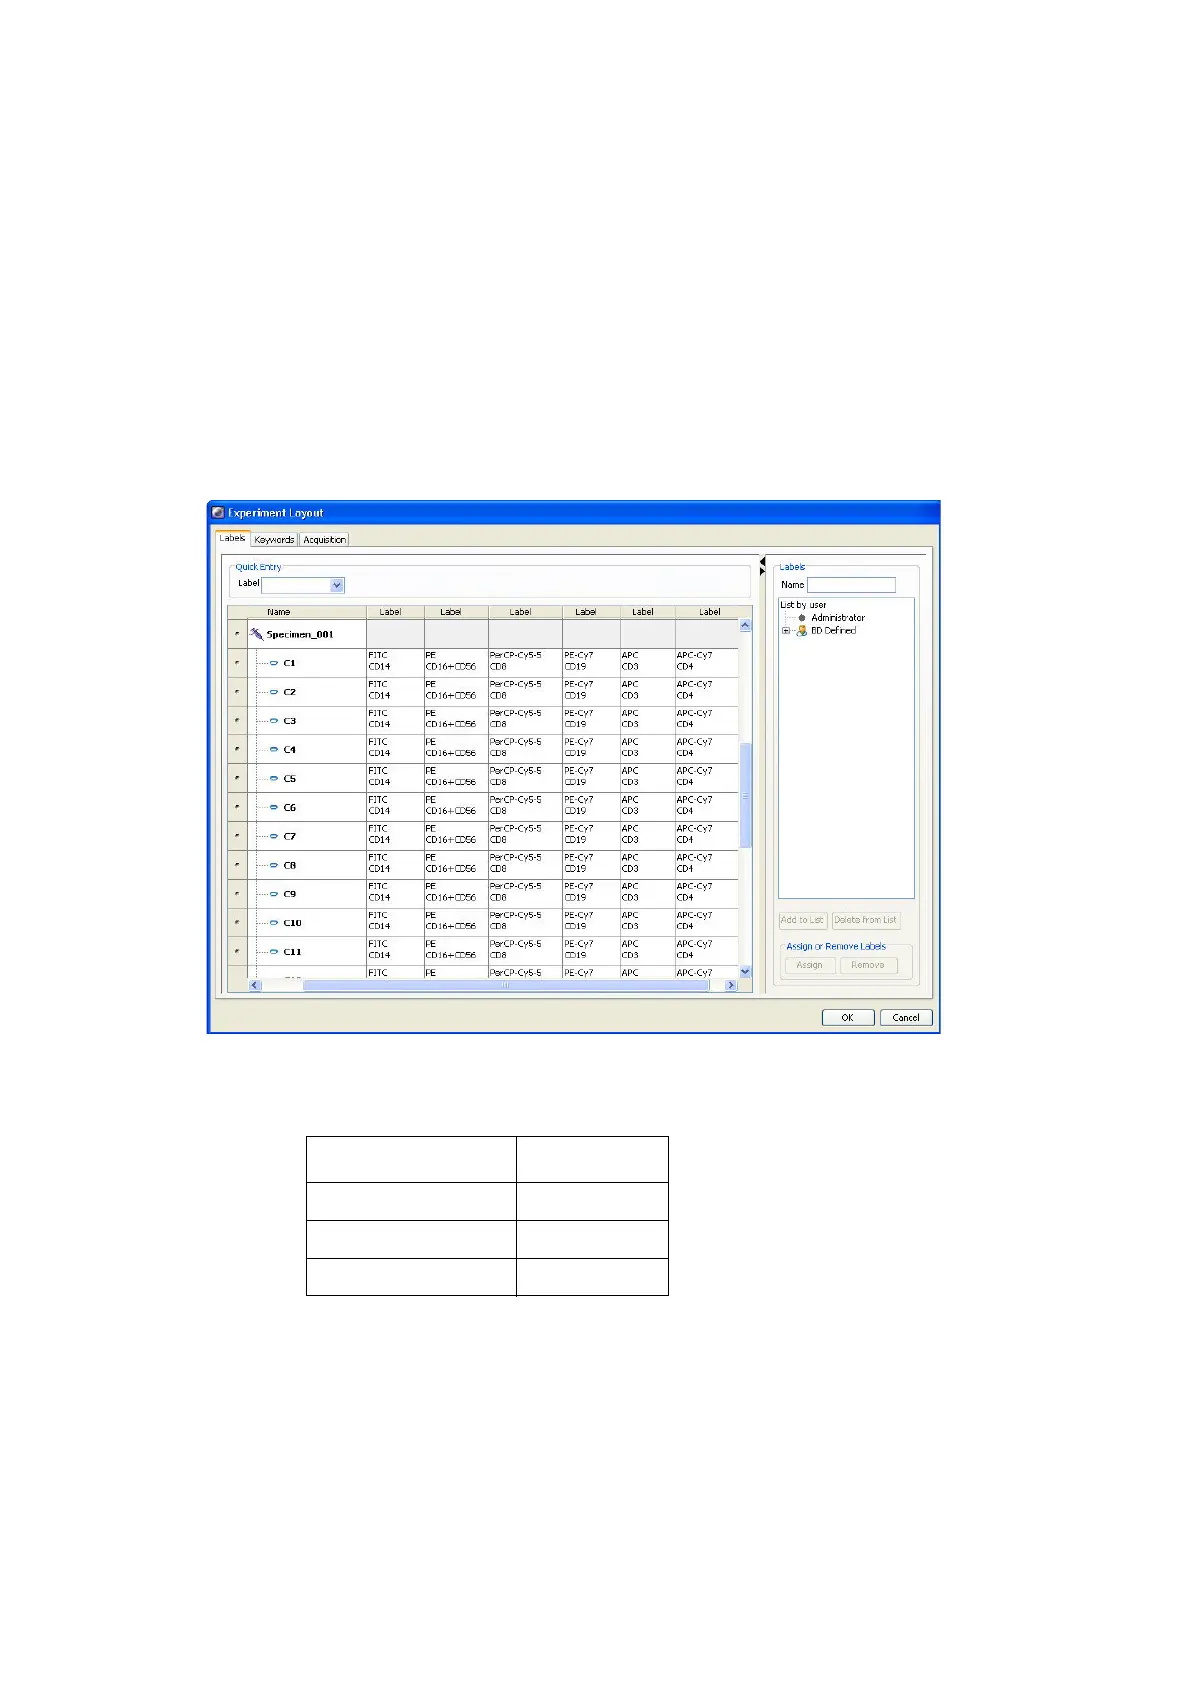Select the BD Defined entry in user list
The width and height of the screenshot is (1190, 1684).
(833, 631)
